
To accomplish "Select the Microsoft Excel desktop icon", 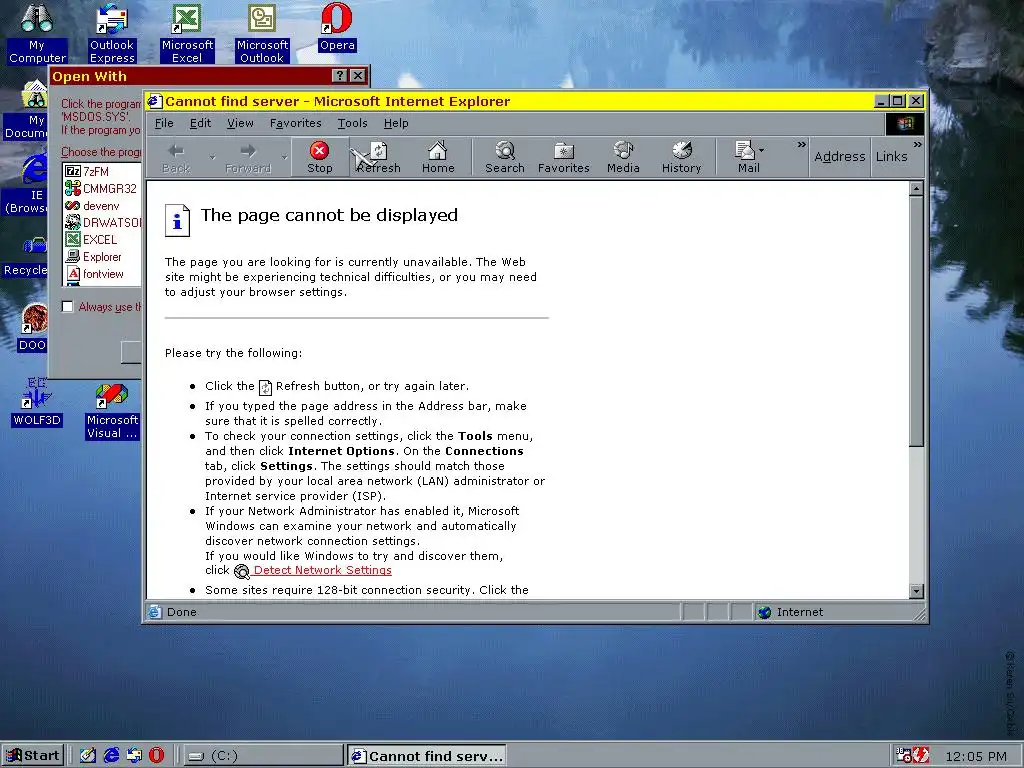I will pyautogui.click(x=187, y=33).
